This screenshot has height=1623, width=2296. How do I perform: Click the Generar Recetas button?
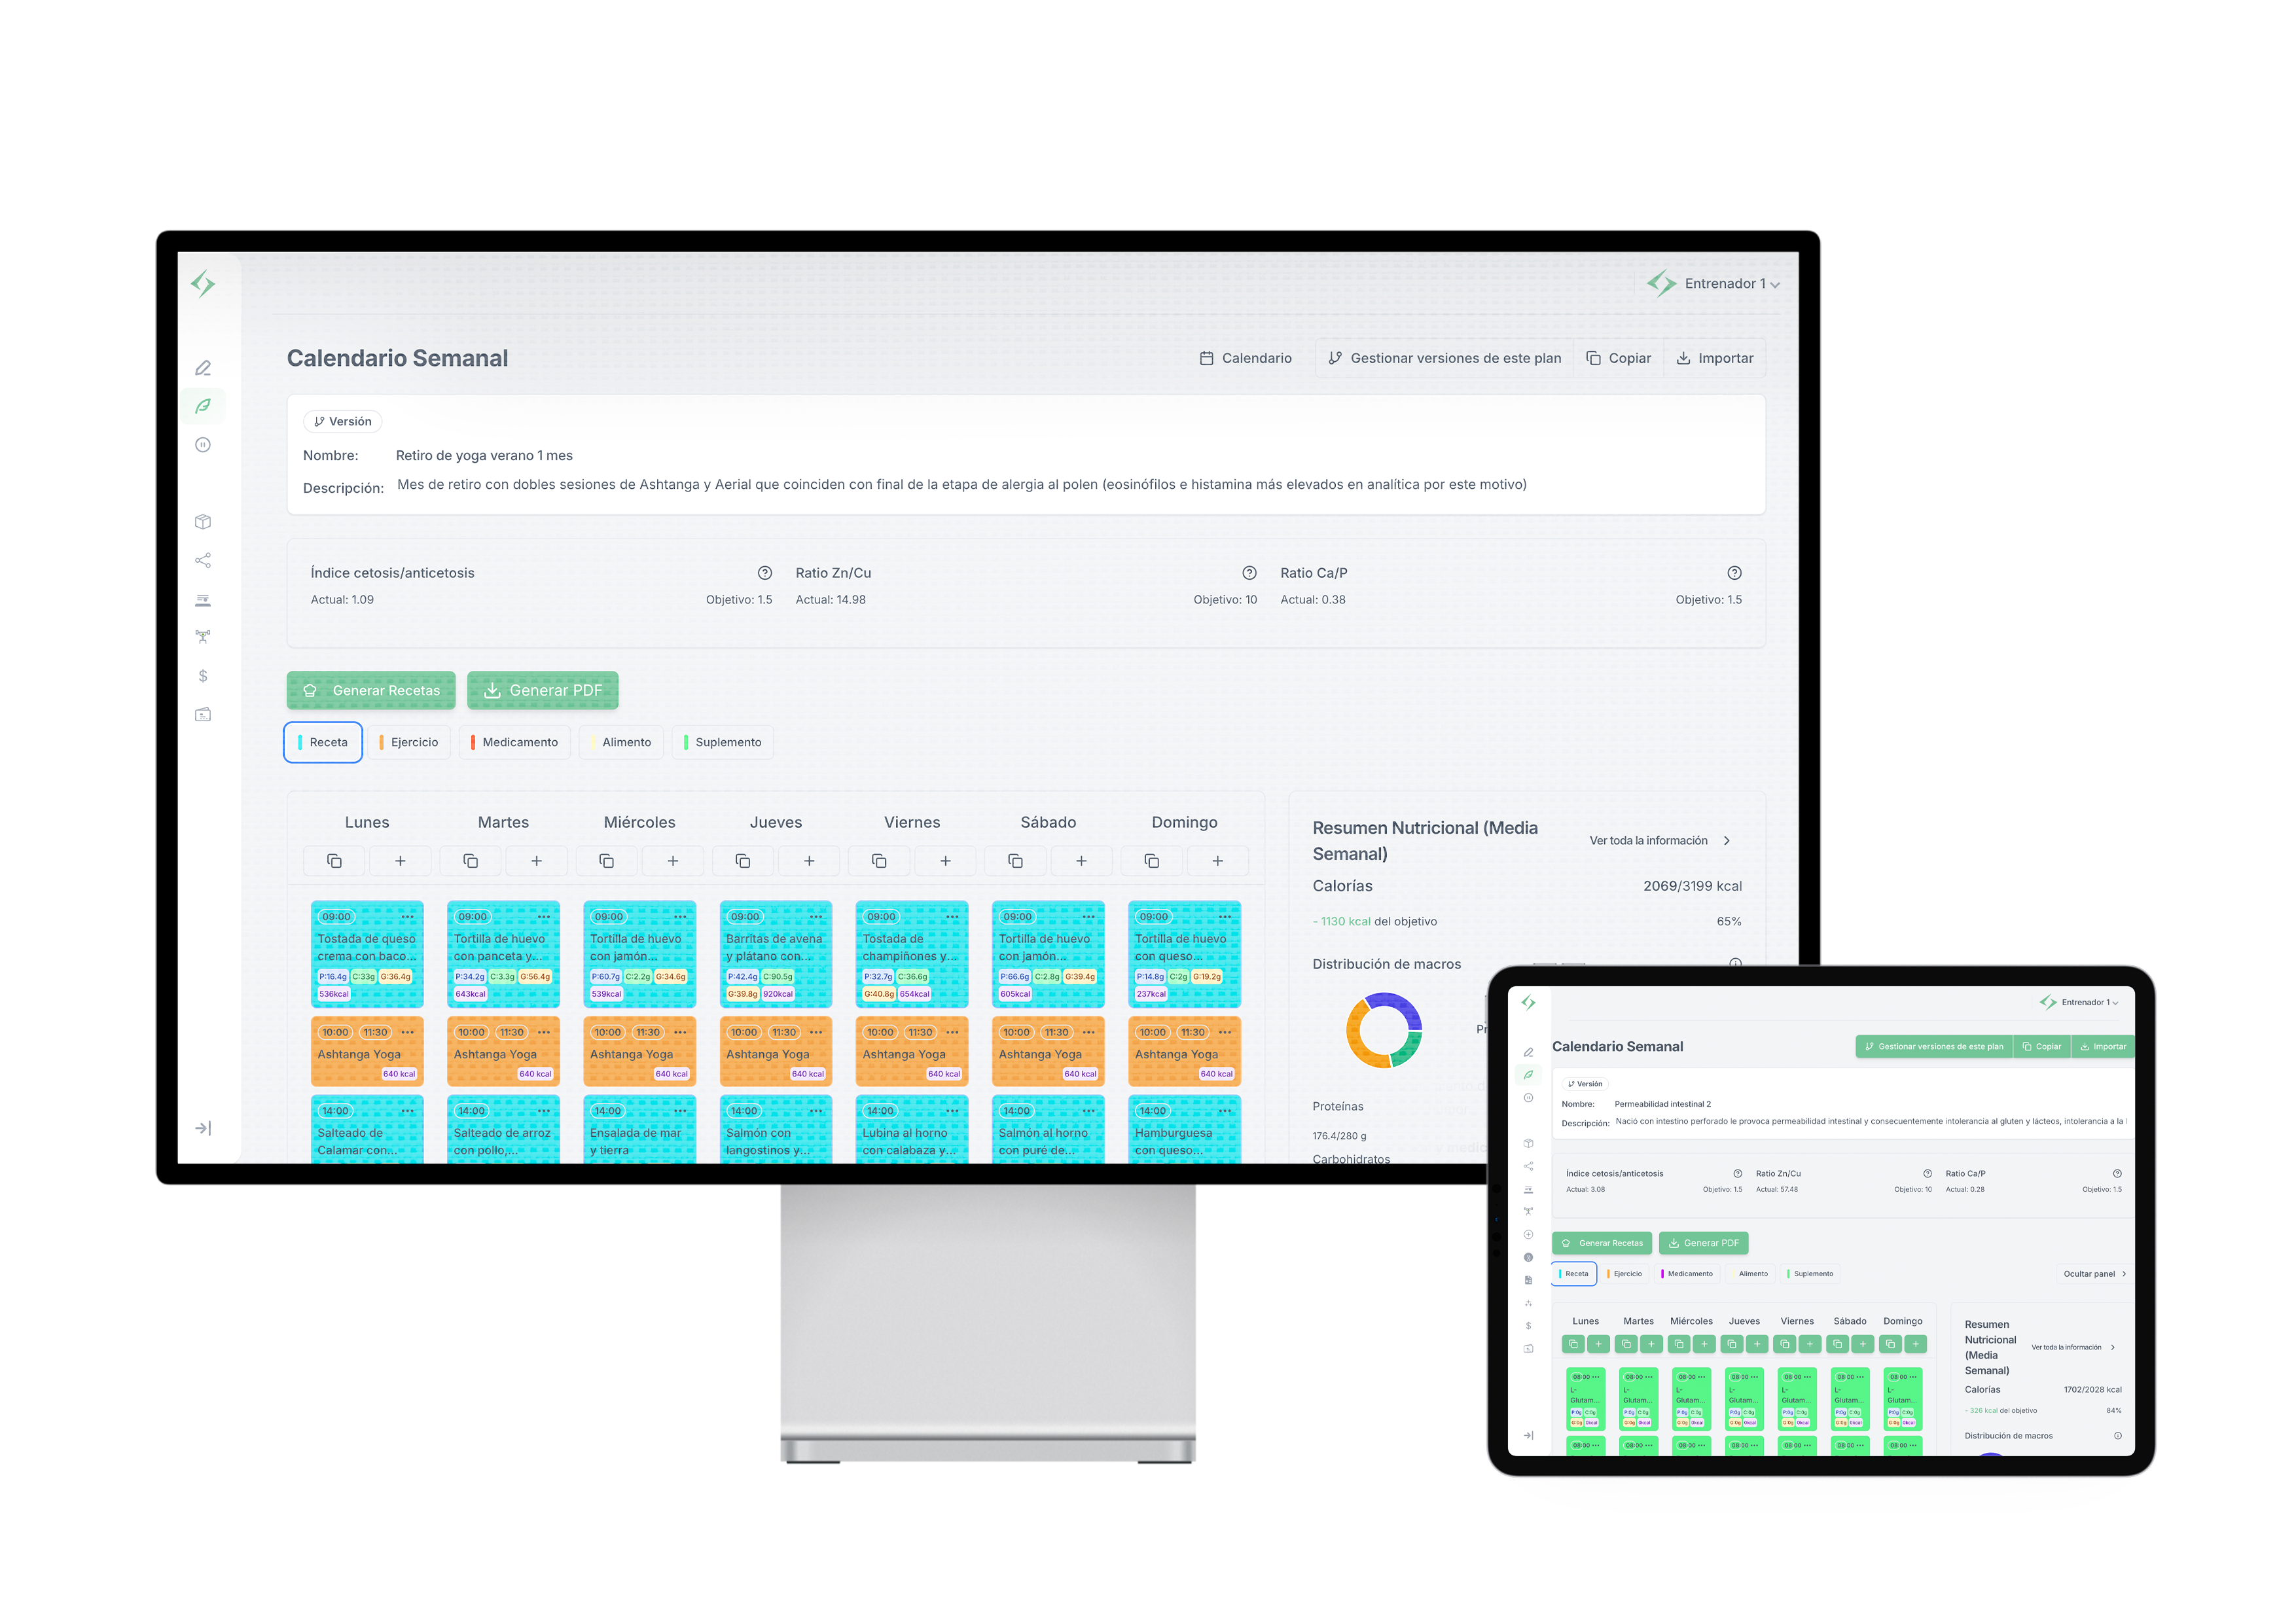[371, 690]
